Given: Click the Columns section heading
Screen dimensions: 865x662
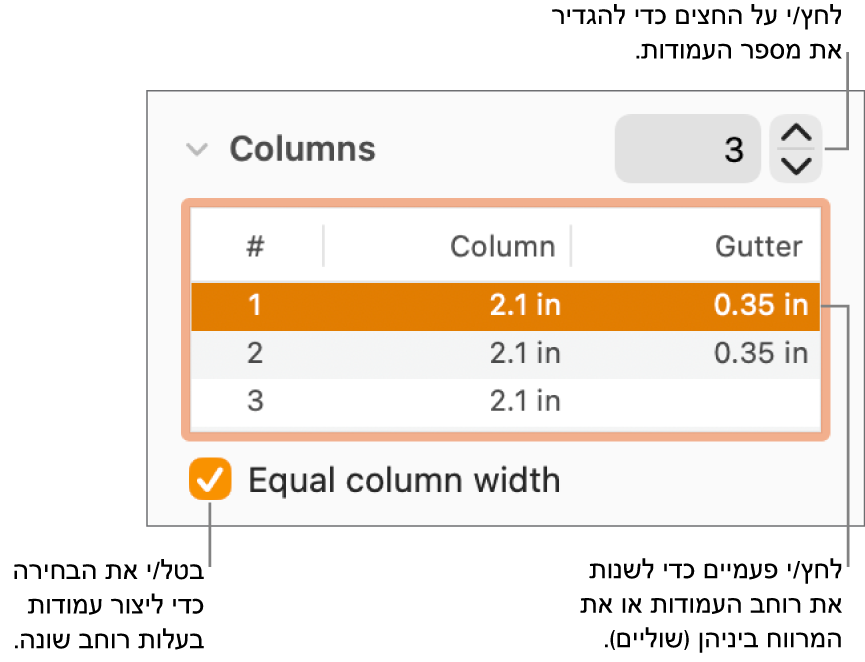Looking at the screenshot, I should point(302,149).
